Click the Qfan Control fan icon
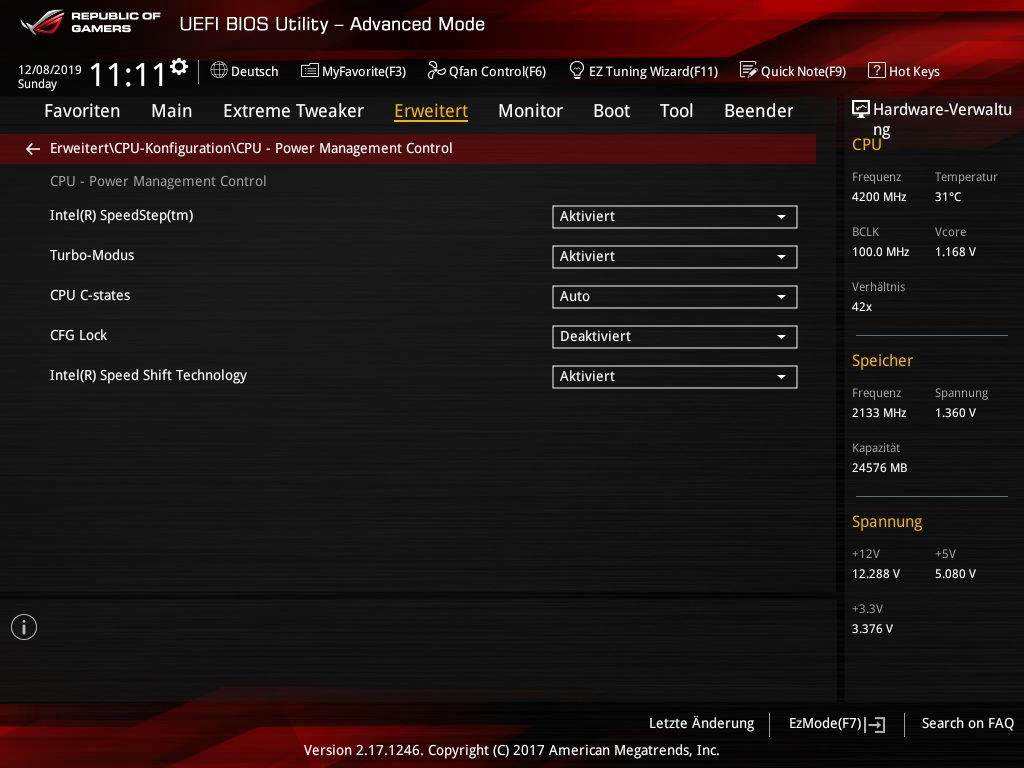1024x768 pixels. click(436, 70)
